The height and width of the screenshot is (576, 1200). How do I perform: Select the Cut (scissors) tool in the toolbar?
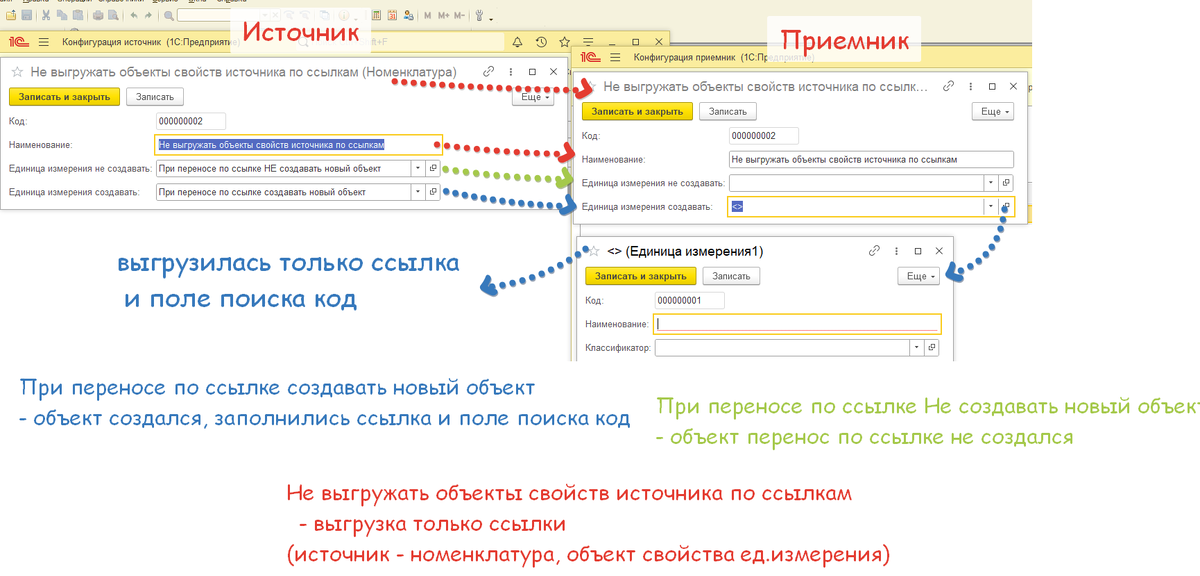click(x=46, y=15)
